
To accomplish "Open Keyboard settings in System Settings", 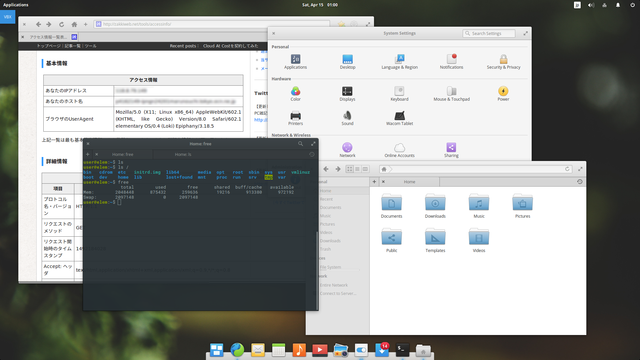I will click(x=399, y=93).
